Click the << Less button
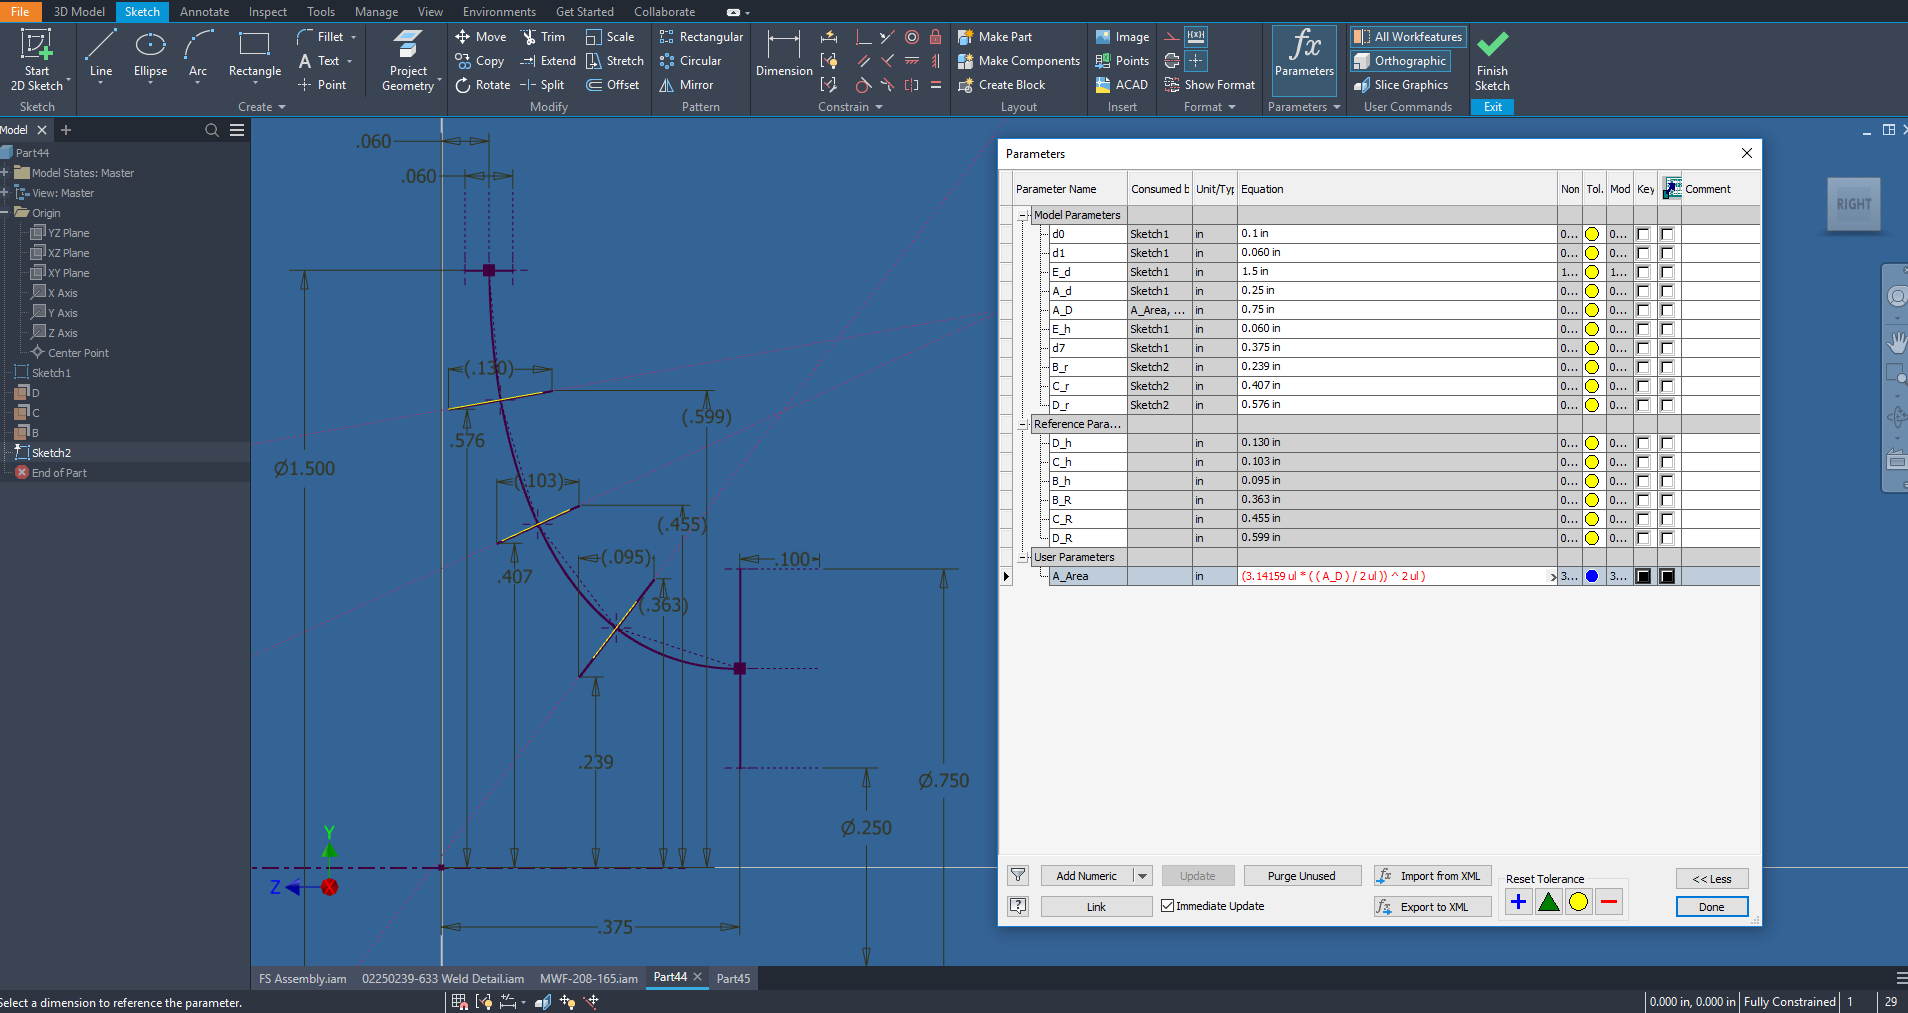 click(1712, 879)
